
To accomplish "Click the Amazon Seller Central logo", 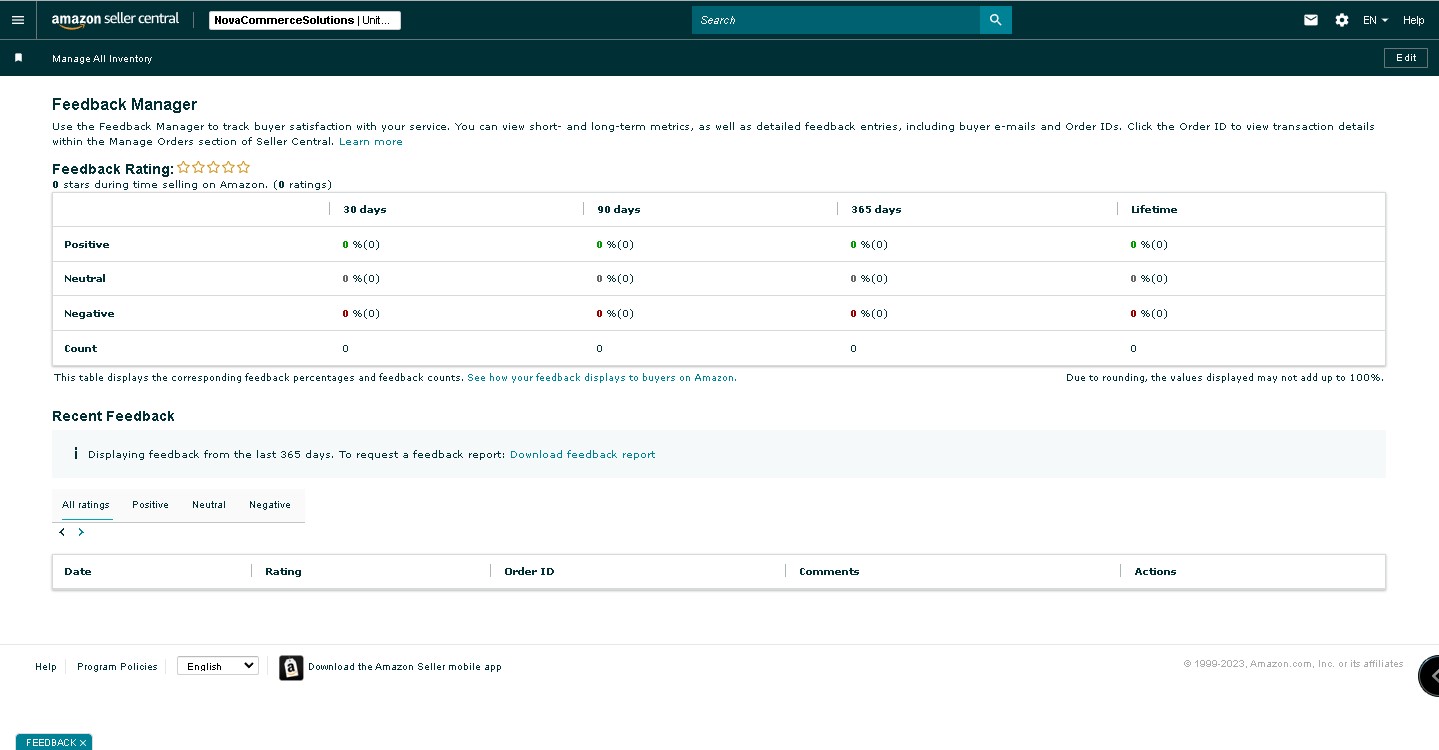I will coord(115,20).
